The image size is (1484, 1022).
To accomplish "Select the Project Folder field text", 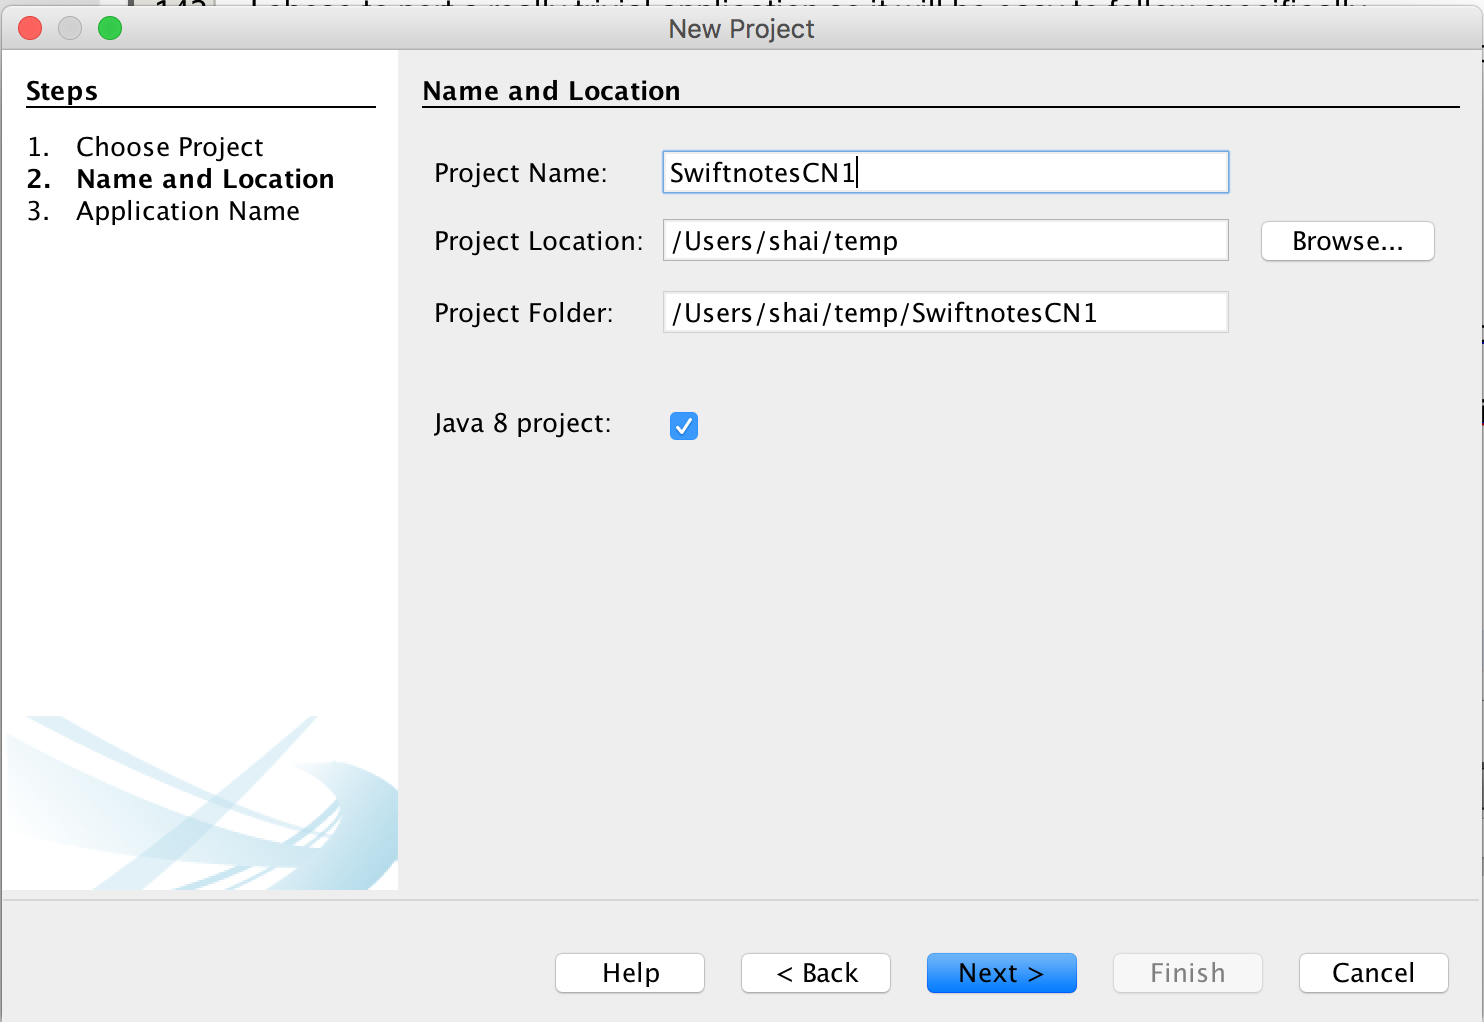I will coord(945,312).
